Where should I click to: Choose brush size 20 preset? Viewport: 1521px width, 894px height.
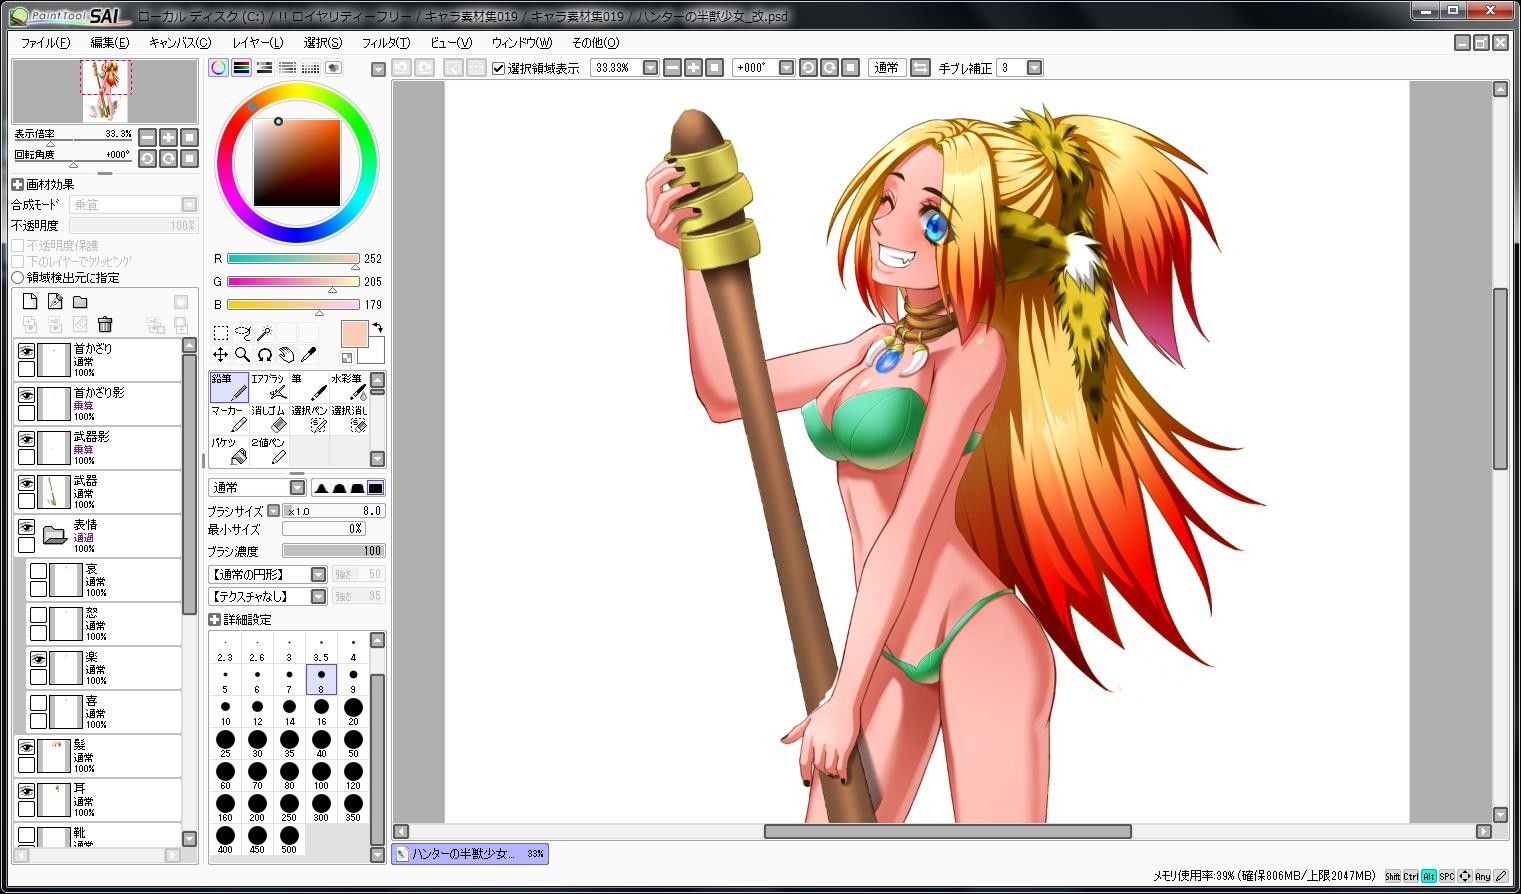point(353,712)
